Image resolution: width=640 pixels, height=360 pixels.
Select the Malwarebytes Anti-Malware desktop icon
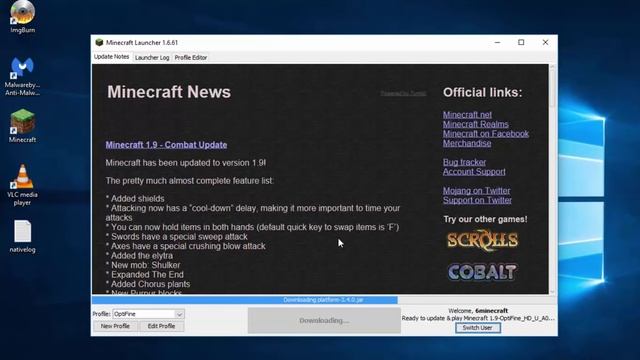[x=22, y=76]
